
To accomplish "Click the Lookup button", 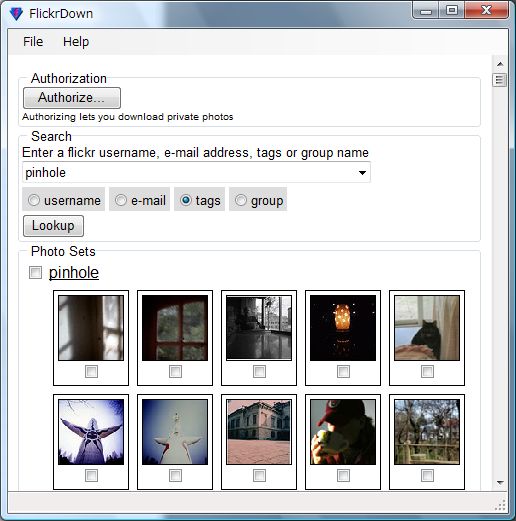I will (53, 226).
